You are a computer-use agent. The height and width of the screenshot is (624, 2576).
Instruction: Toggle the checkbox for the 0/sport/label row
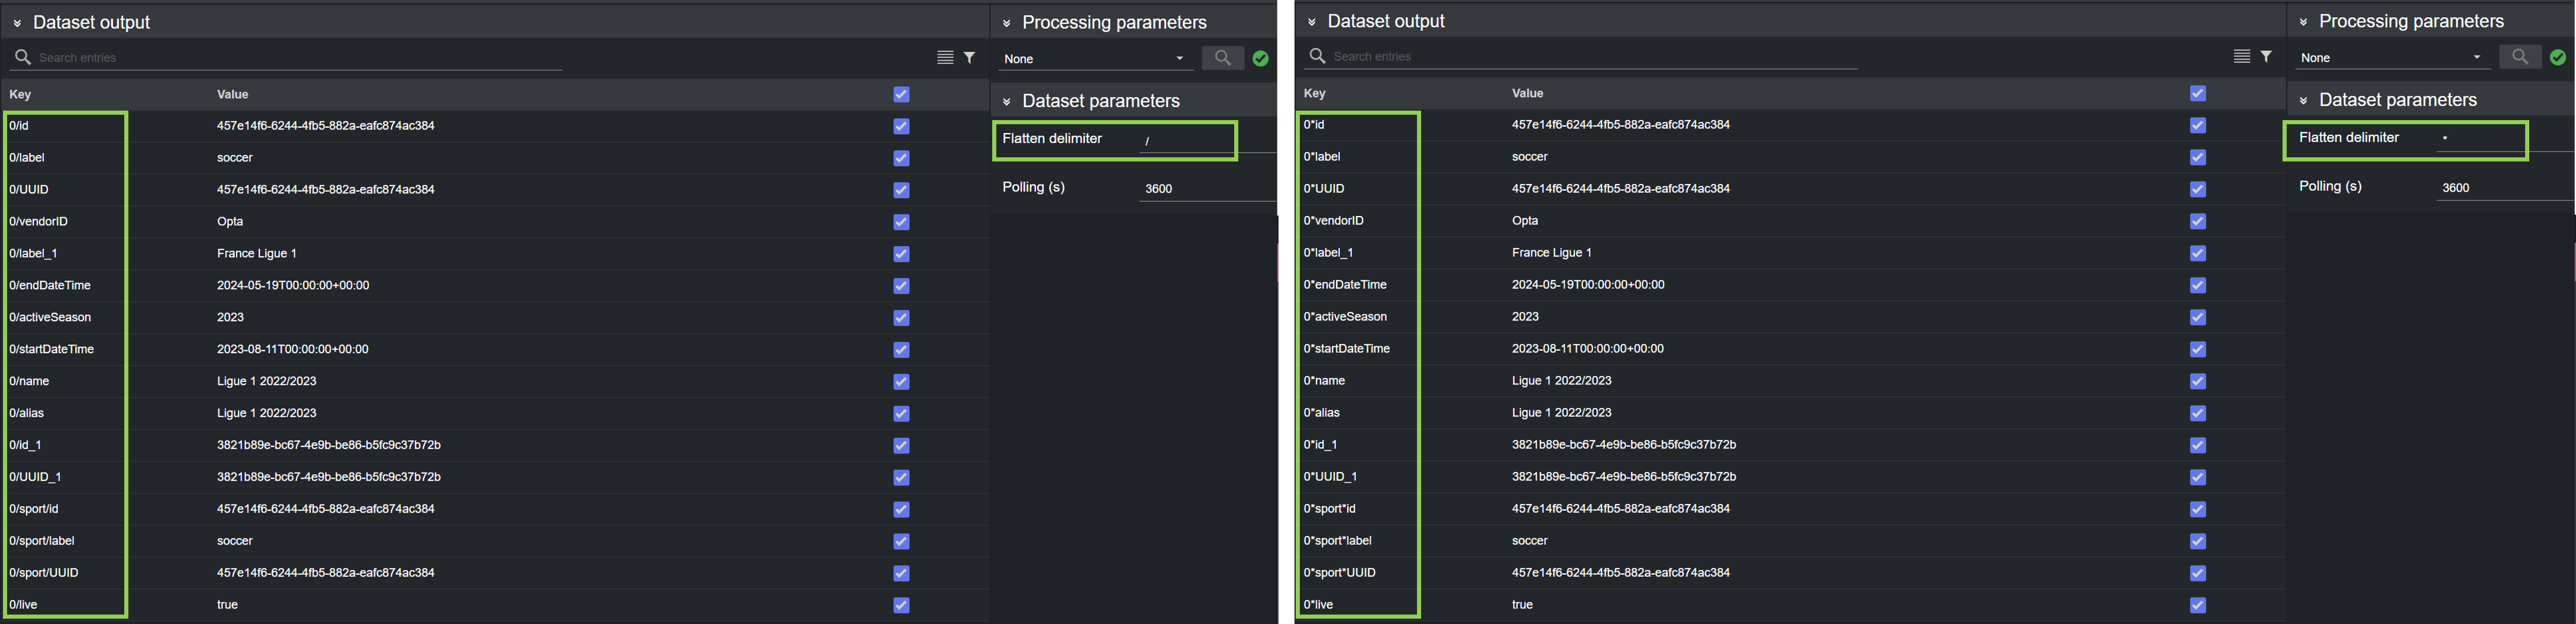click(x=901, y=541)
